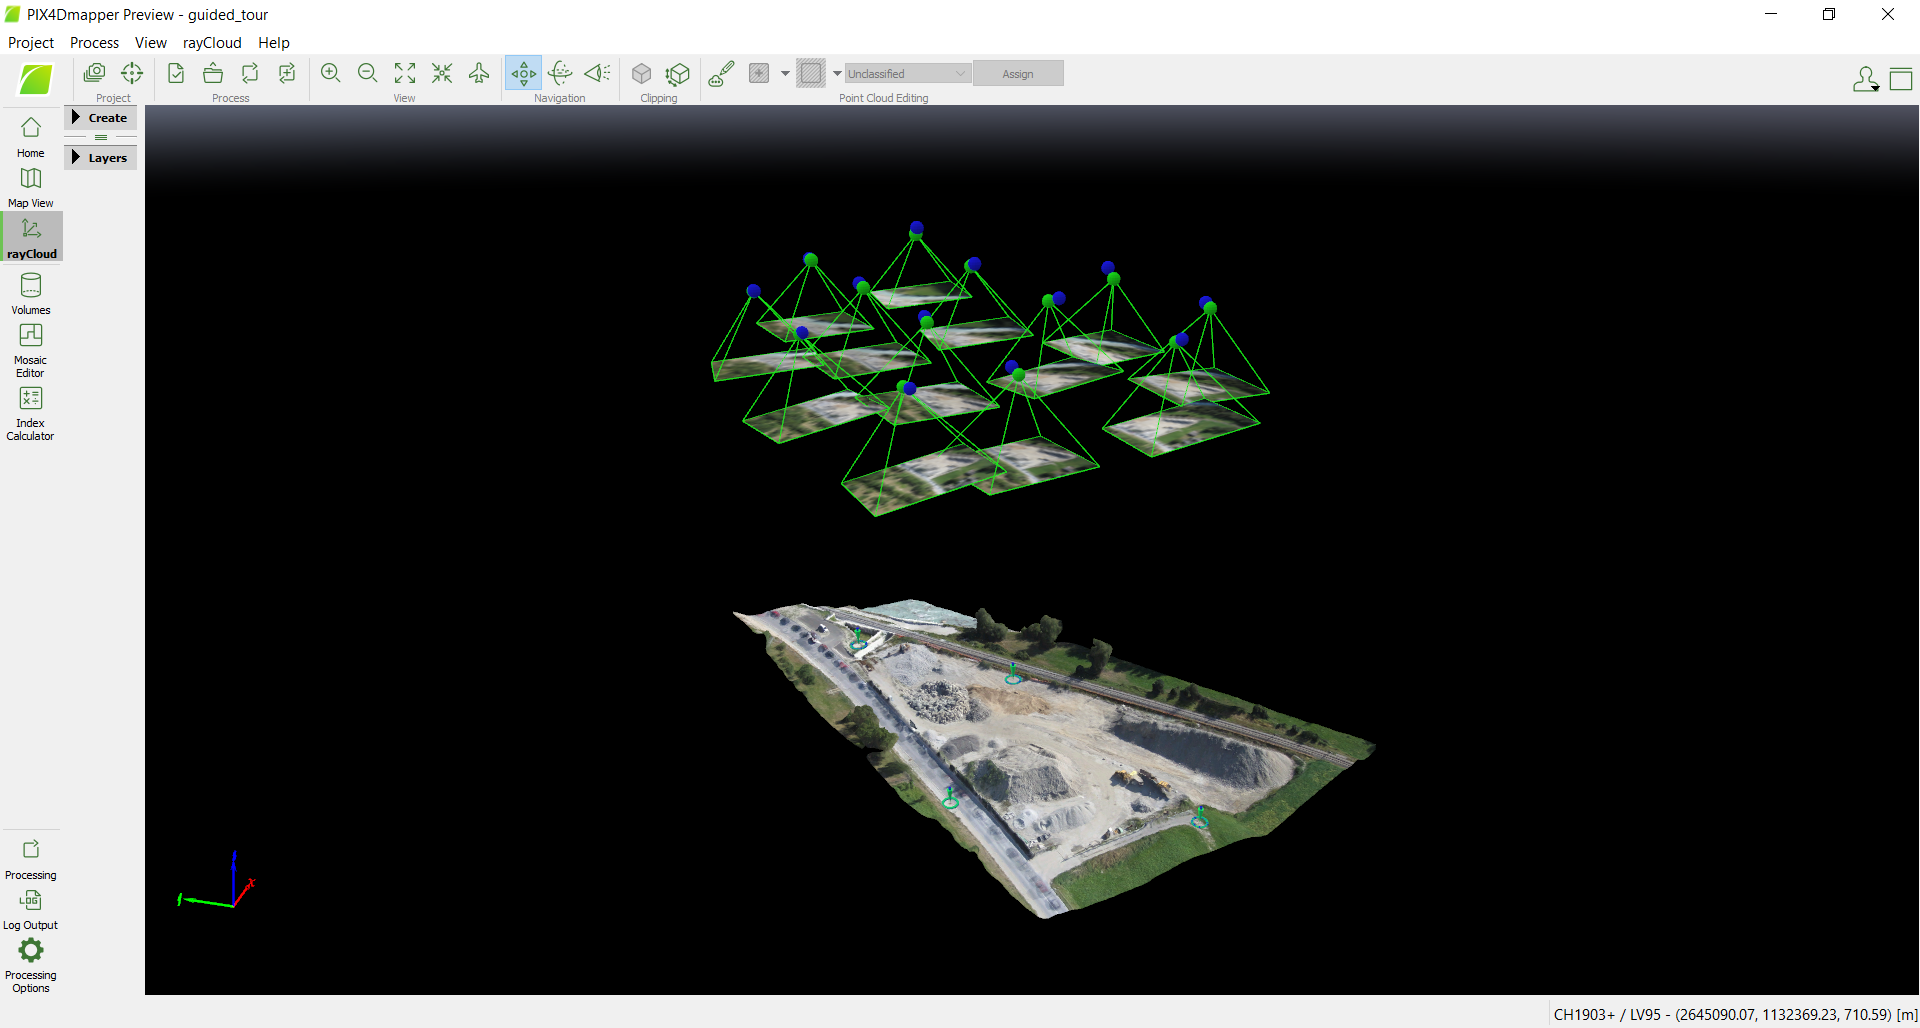Open the rayCloud menu
This screenshot has height=1028, width=1920.
click(x=211, y=42)
